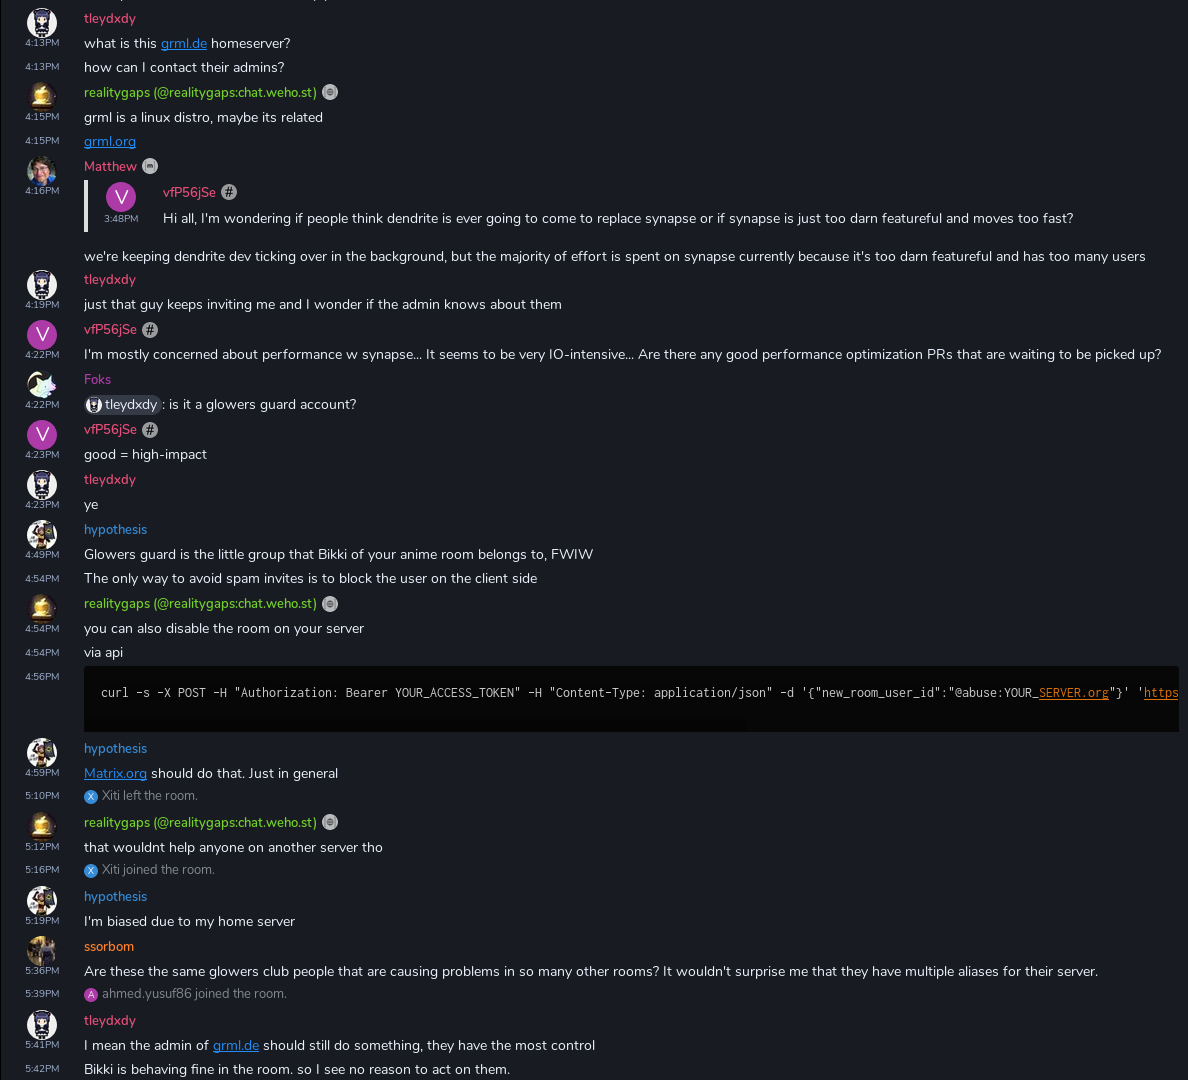Click Xiti's small avatar in the left-room notice

pos(91,796)
